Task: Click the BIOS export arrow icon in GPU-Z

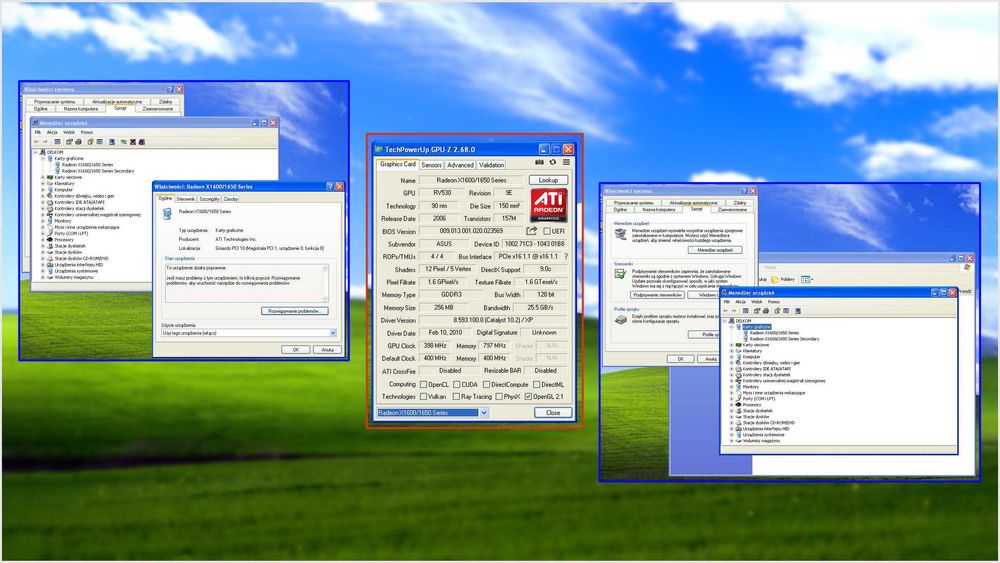Action: 531,231
